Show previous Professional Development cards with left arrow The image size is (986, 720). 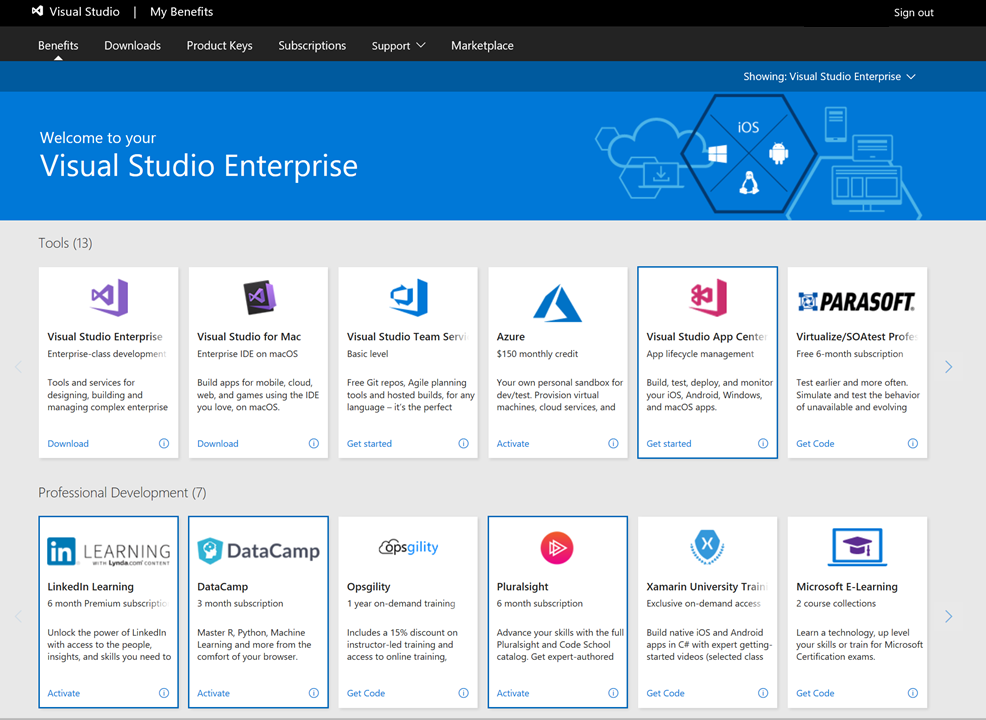[18, 616]
